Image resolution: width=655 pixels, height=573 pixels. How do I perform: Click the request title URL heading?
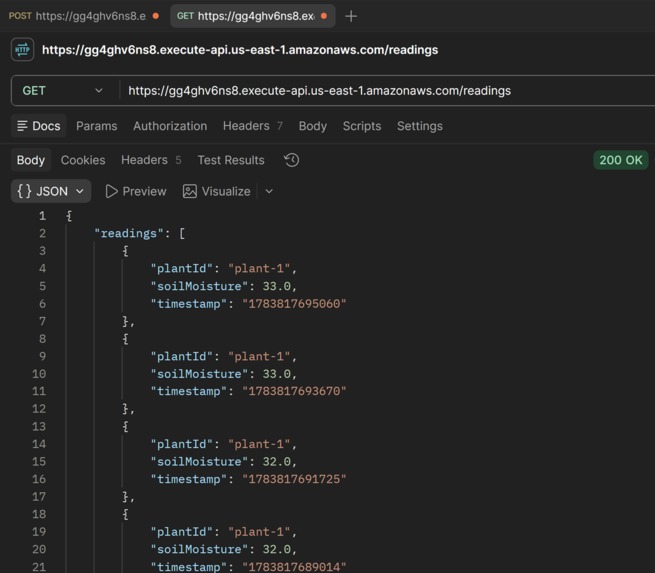tap(240, 50)
